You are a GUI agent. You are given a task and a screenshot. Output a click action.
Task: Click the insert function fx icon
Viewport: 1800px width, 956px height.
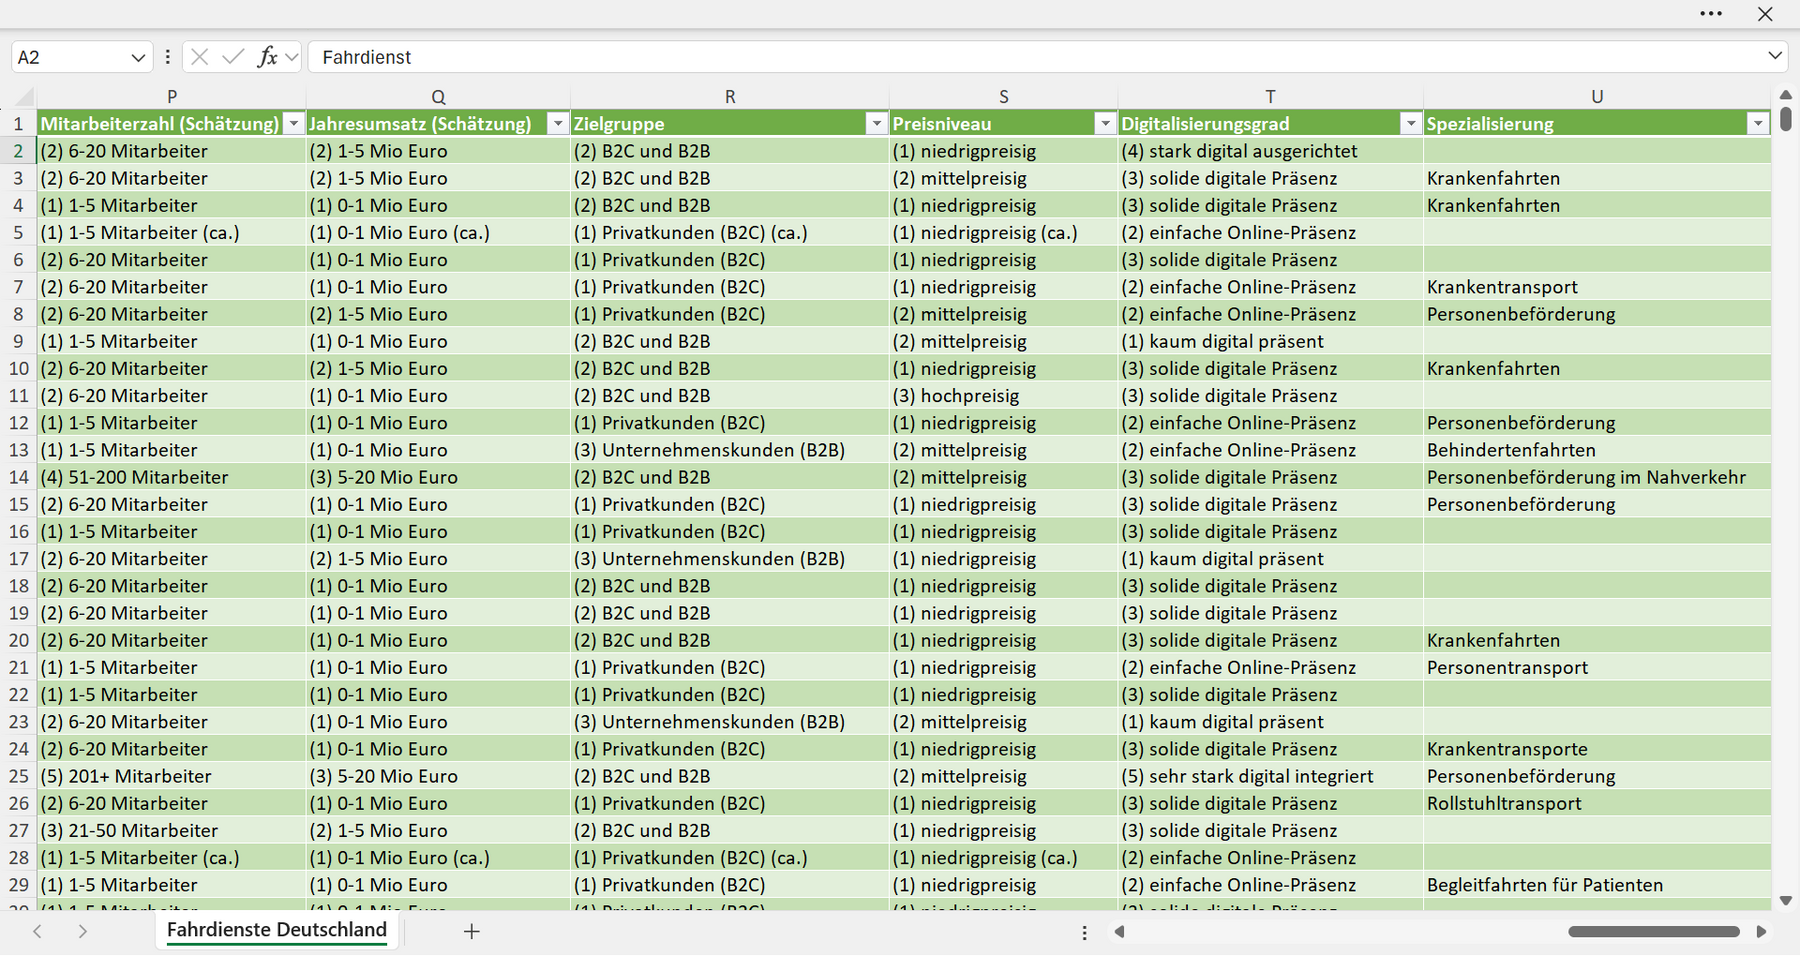pos(267,57)
